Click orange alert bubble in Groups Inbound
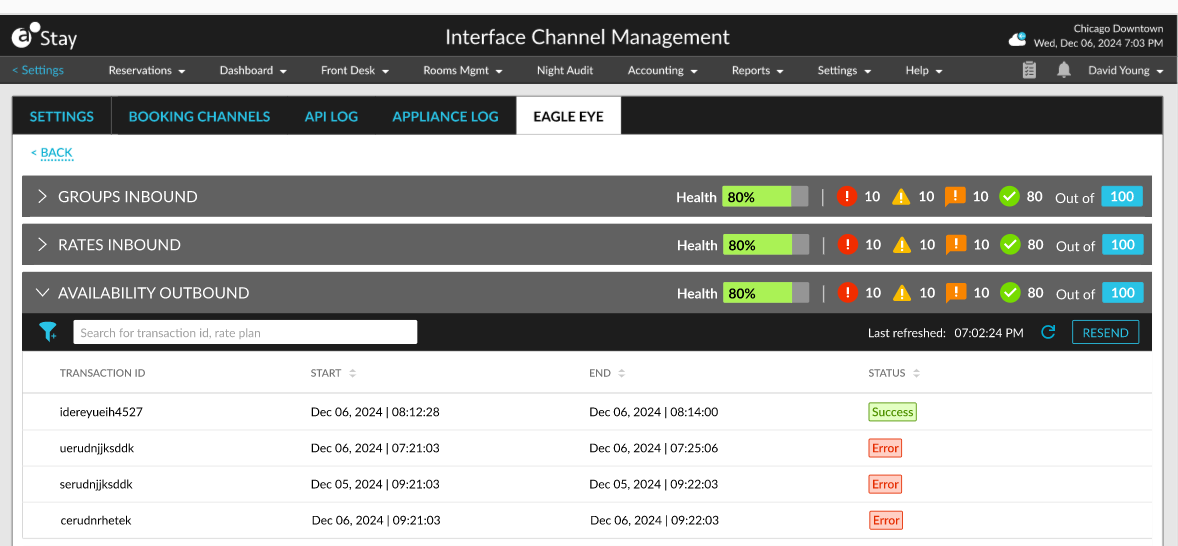 (955, 198)
